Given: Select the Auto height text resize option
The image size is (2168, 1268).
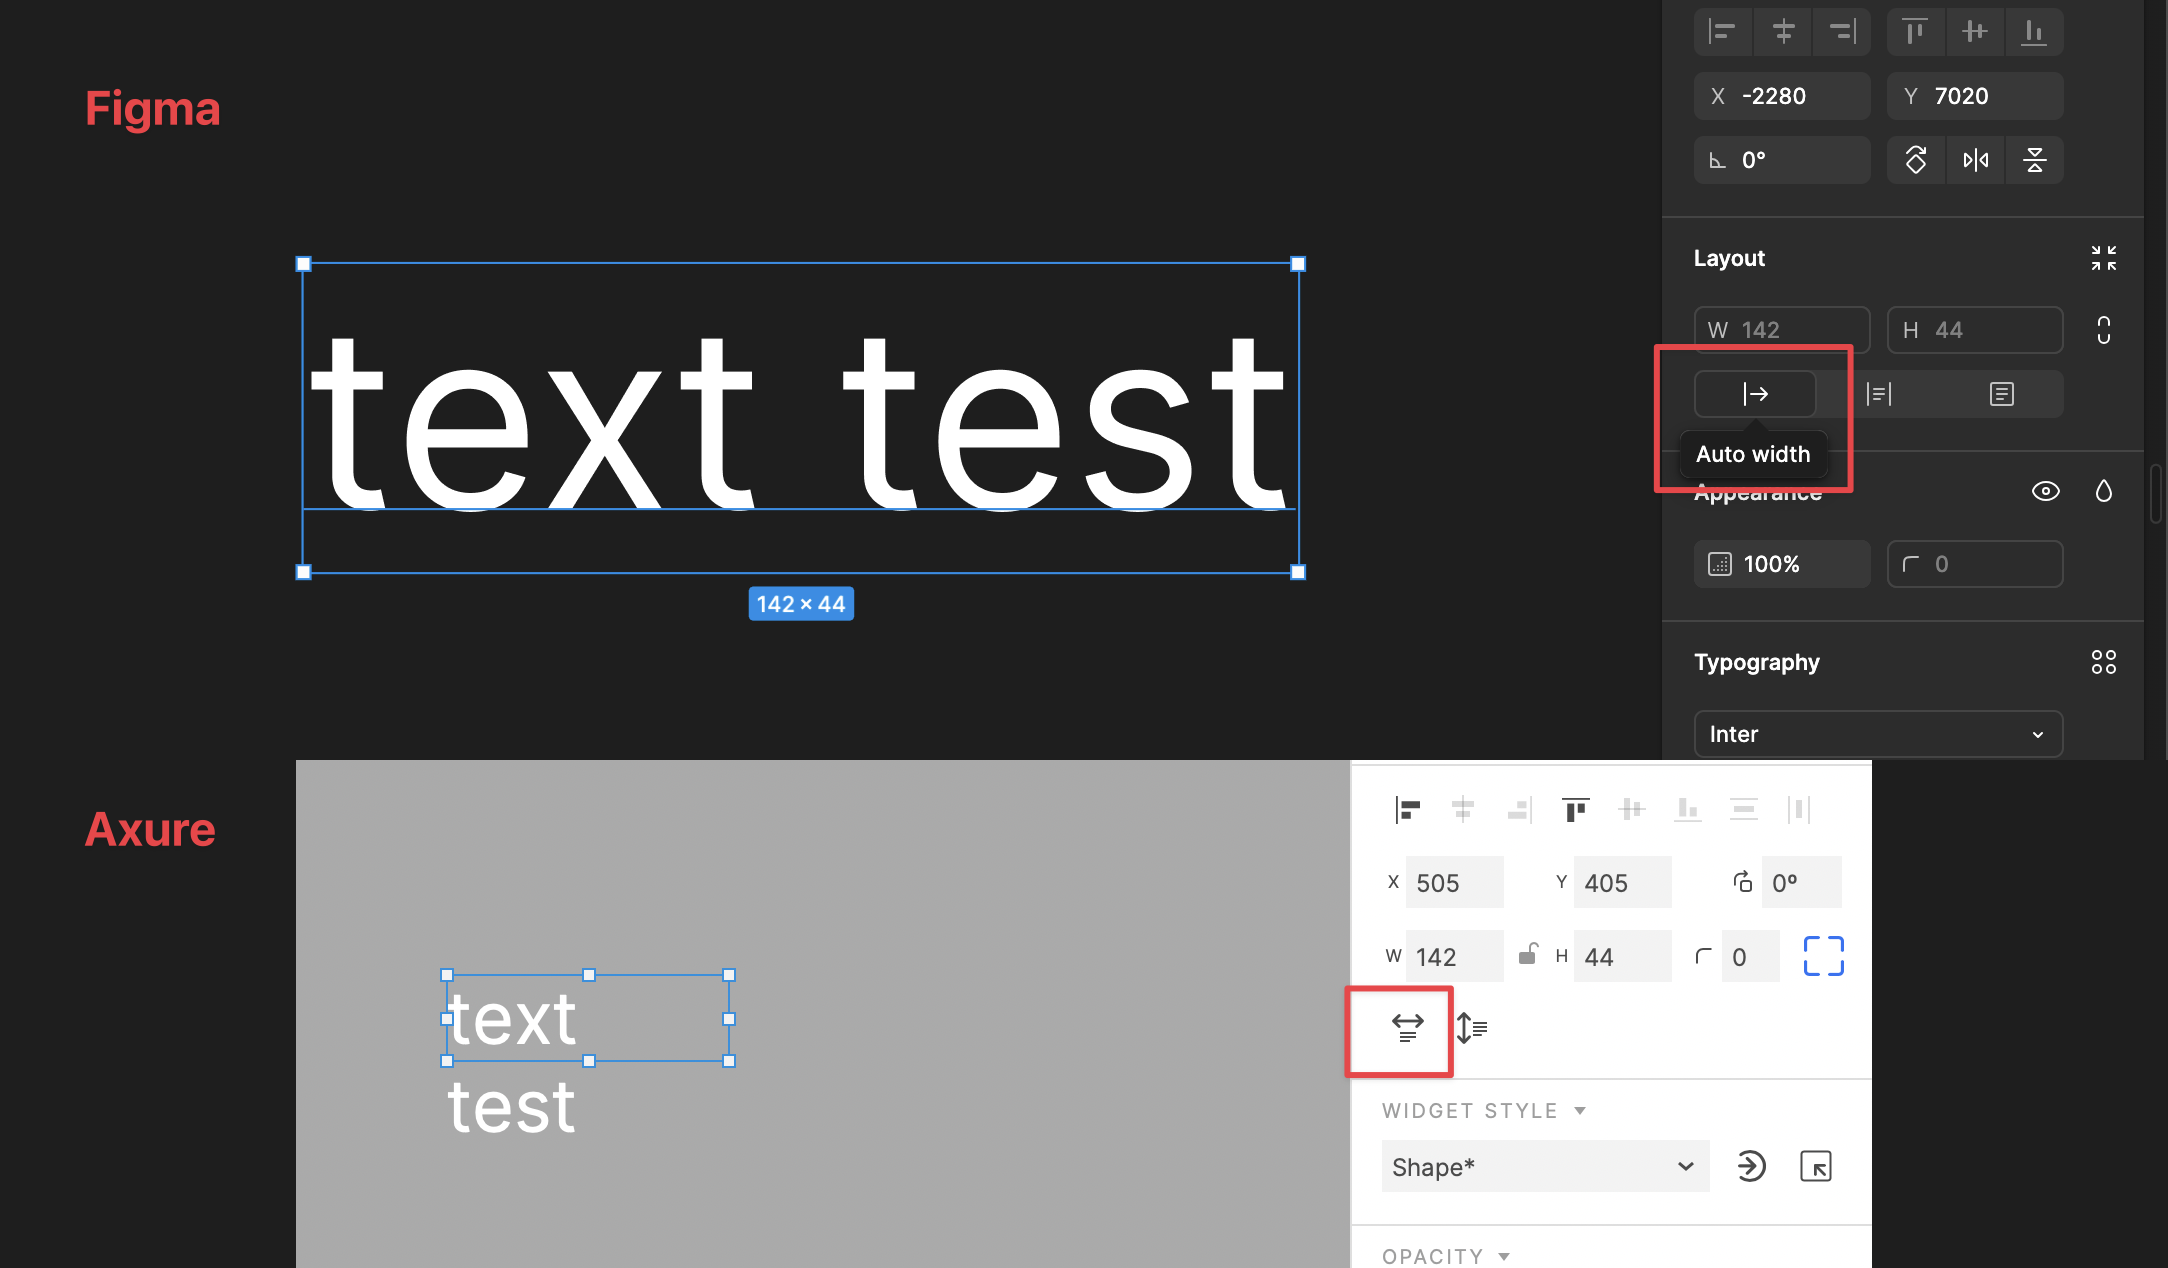Looking at the screenshot, I should click(x=1879, y=394).
